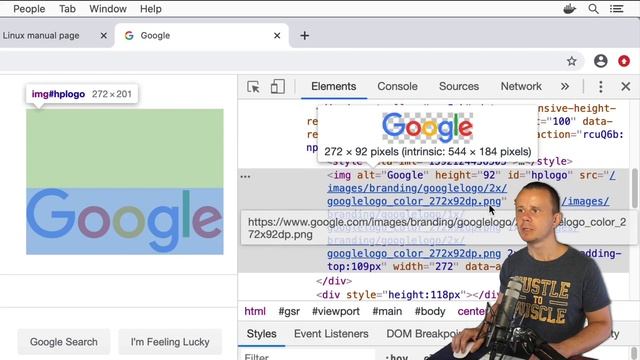This screenshot has height=360, width=640.
Task: Switch to Console panel tab
Action: pyautogui.click(x=397, y=87)
